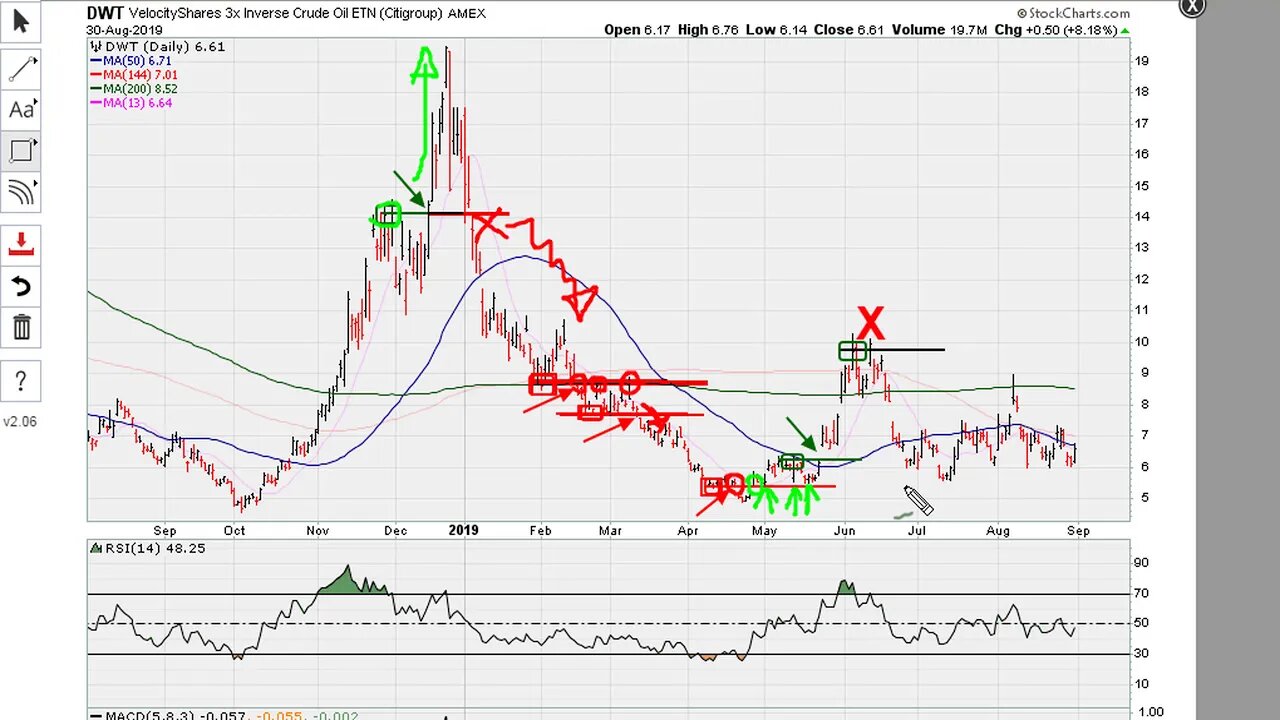Click the 19 price axis label
This screenshot has height=720, width=1280.
(1141, 60)
